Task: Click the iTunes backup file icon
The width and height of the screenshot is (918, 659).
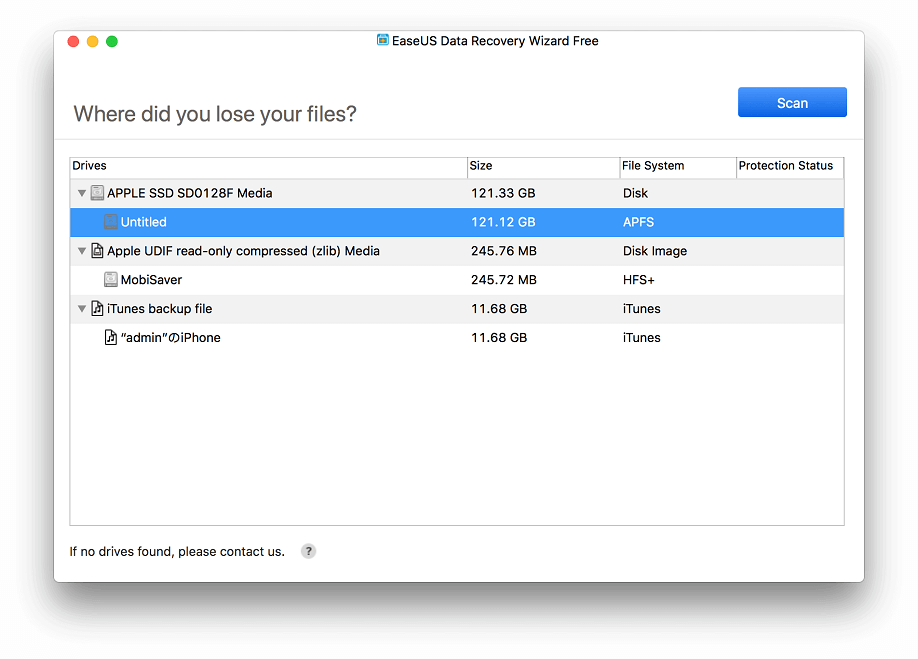Action: 97,308
